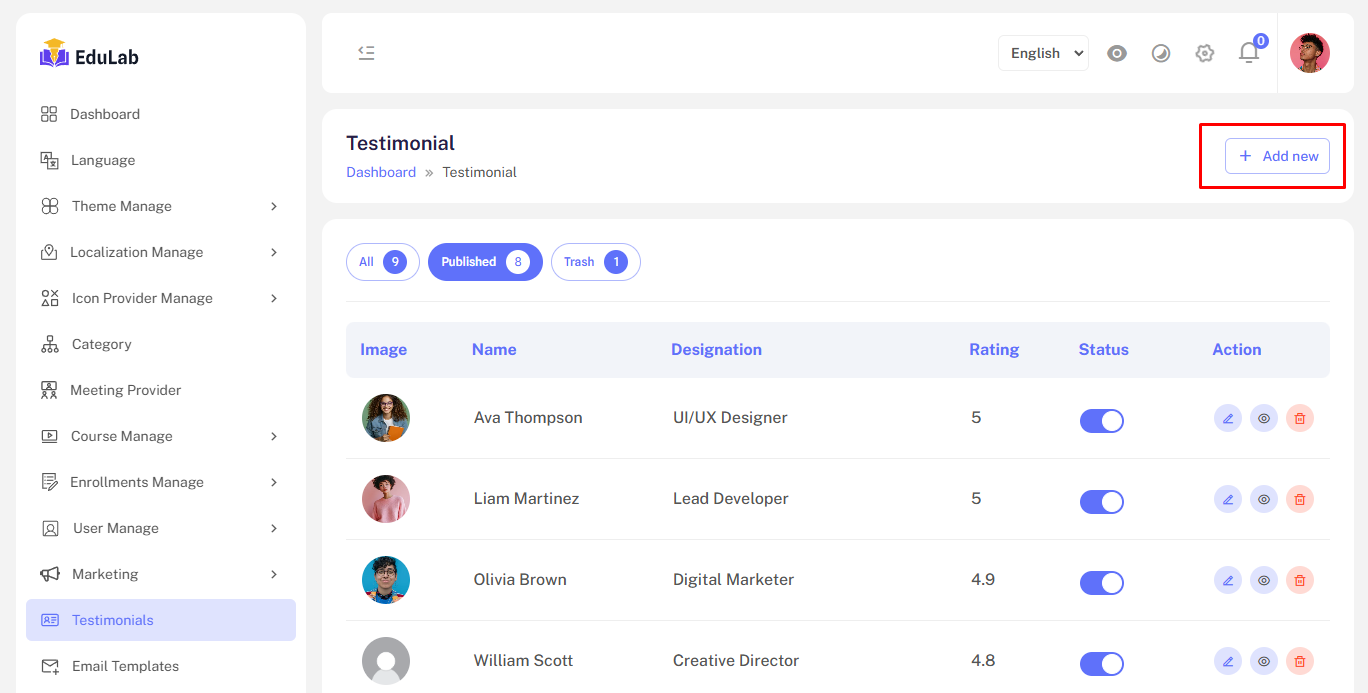Image resolution: width=1368 pixels, height=693 pixels.
Task: Delete William Scott testimonial trash icon
Action: pyautogui.click(x=1300, y=661)
